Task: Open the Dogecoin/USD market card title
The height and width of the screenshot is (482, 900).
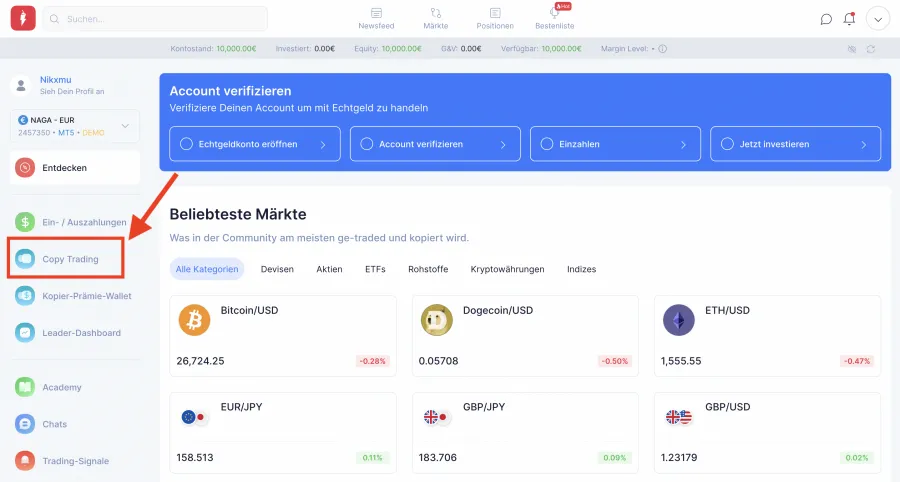Action: pyautogui.click(x=498, y=310)
